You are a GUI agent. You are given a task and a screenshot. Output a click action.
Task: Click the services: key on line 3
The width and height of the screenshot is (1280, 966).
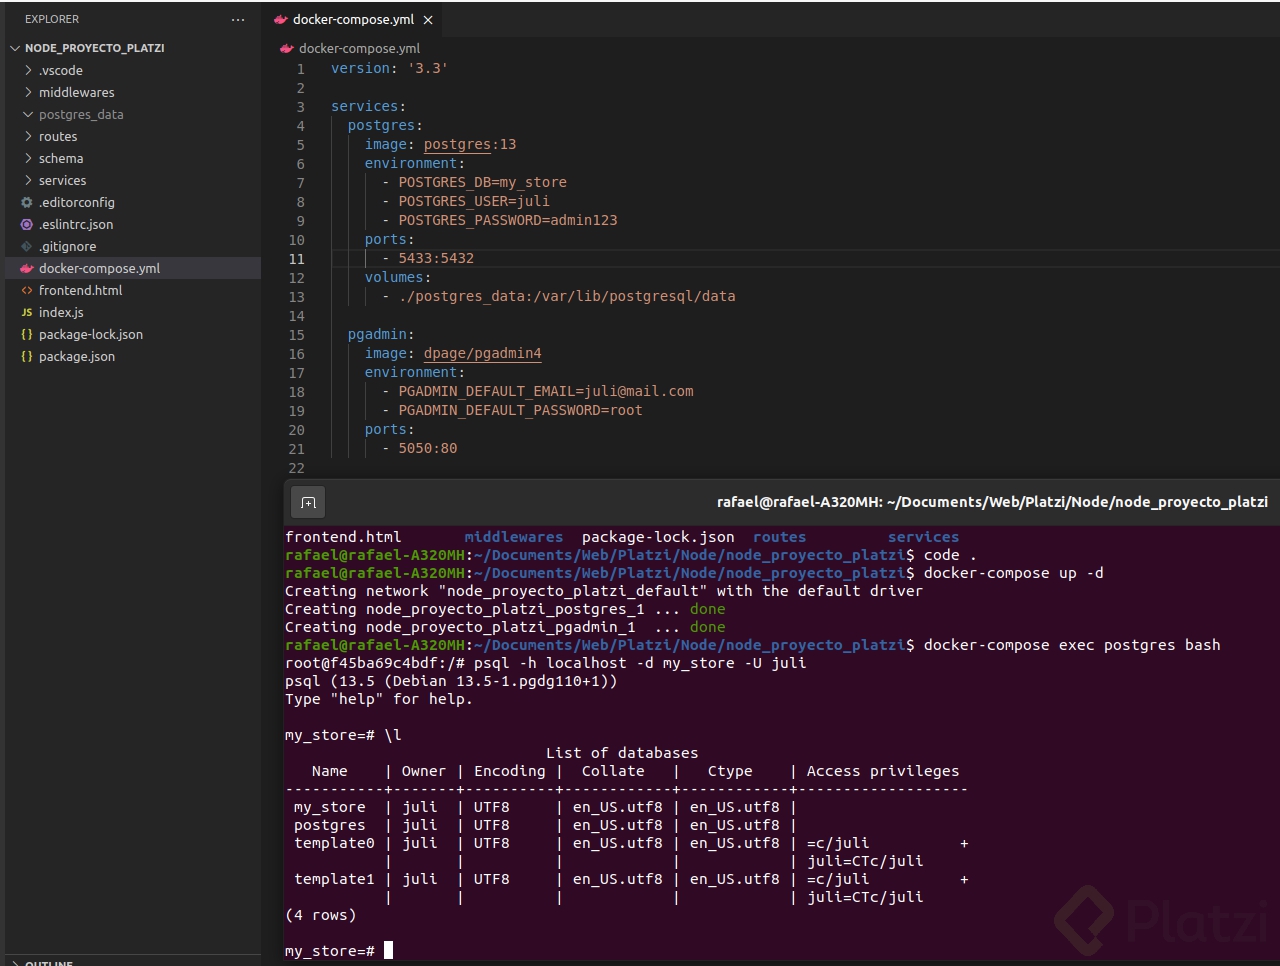click(368, 106)
